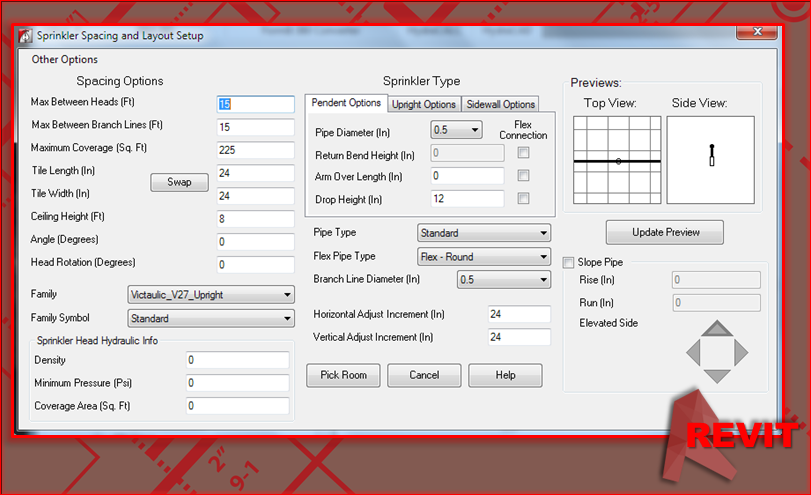Enable the Slope Pipe checkbox
This screenshot has height=495, width=811.
(x=569, y=262)
